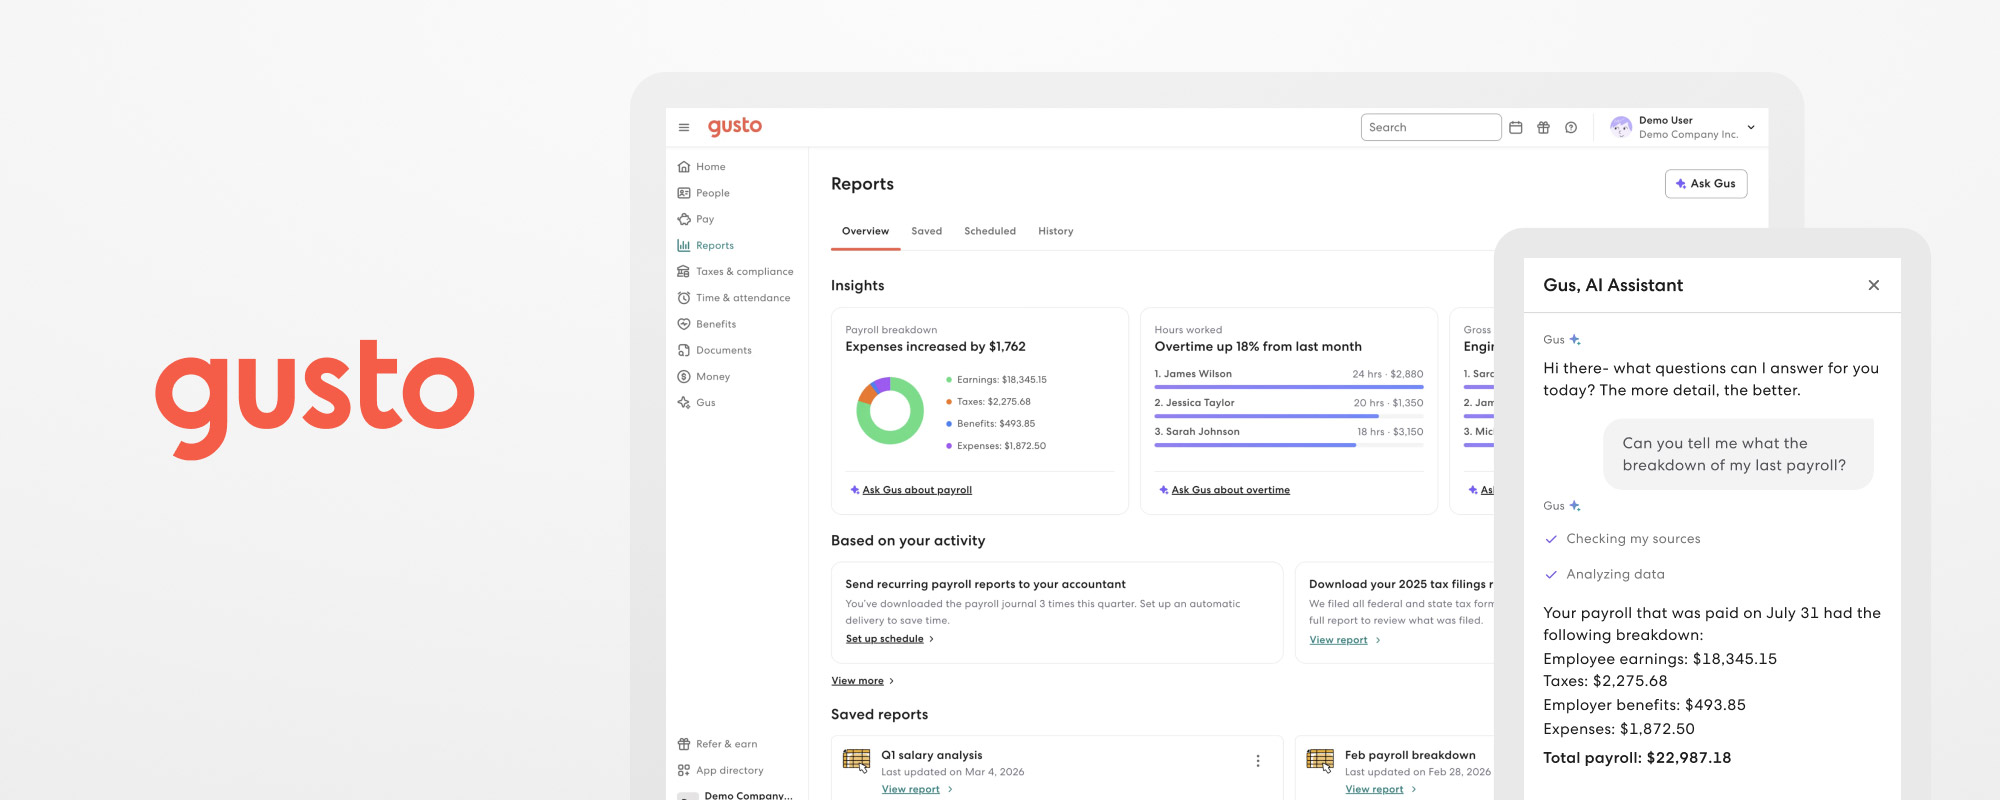
Task: Click the gift icon in header
Action: (1543, 127)
